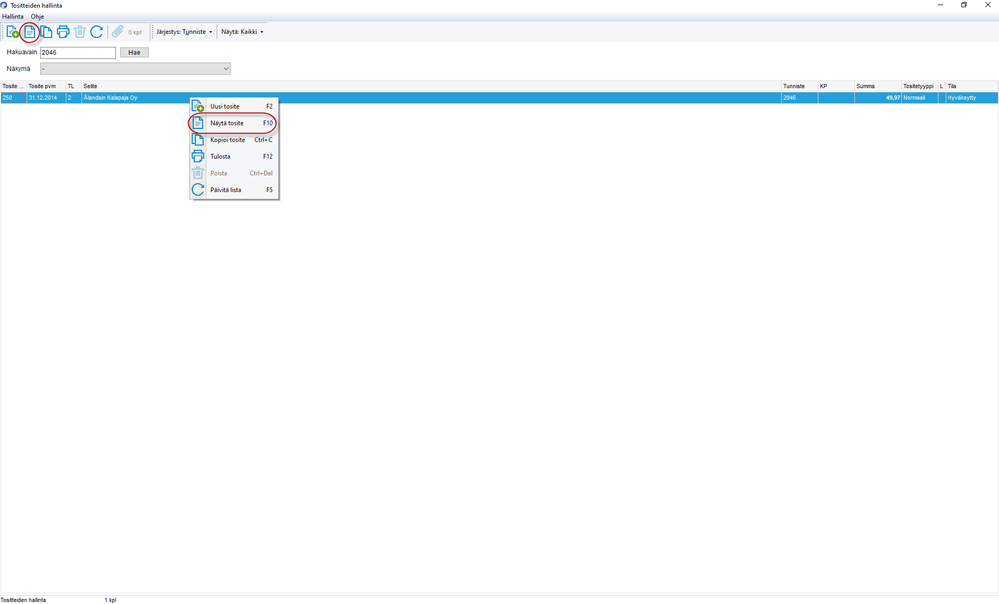
Task: Choose Kopioi tosite from context menu
Action: click(234, 140)
